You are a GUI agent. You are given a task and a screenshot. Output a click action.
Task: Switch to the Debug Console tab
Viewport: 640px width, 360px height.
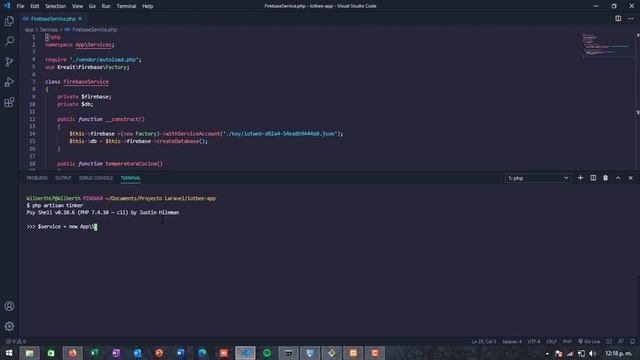click(96, 178)
